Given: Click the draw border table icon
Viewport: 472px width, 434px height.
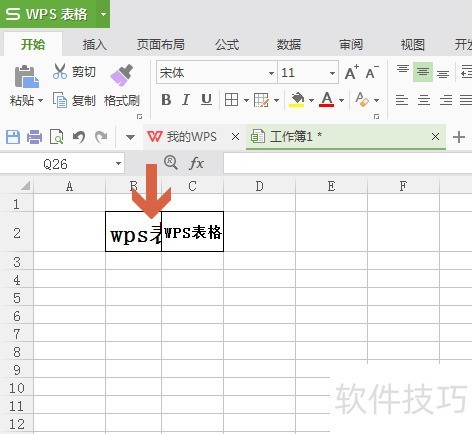Looking at the screenshot, I should pos(261,100).
